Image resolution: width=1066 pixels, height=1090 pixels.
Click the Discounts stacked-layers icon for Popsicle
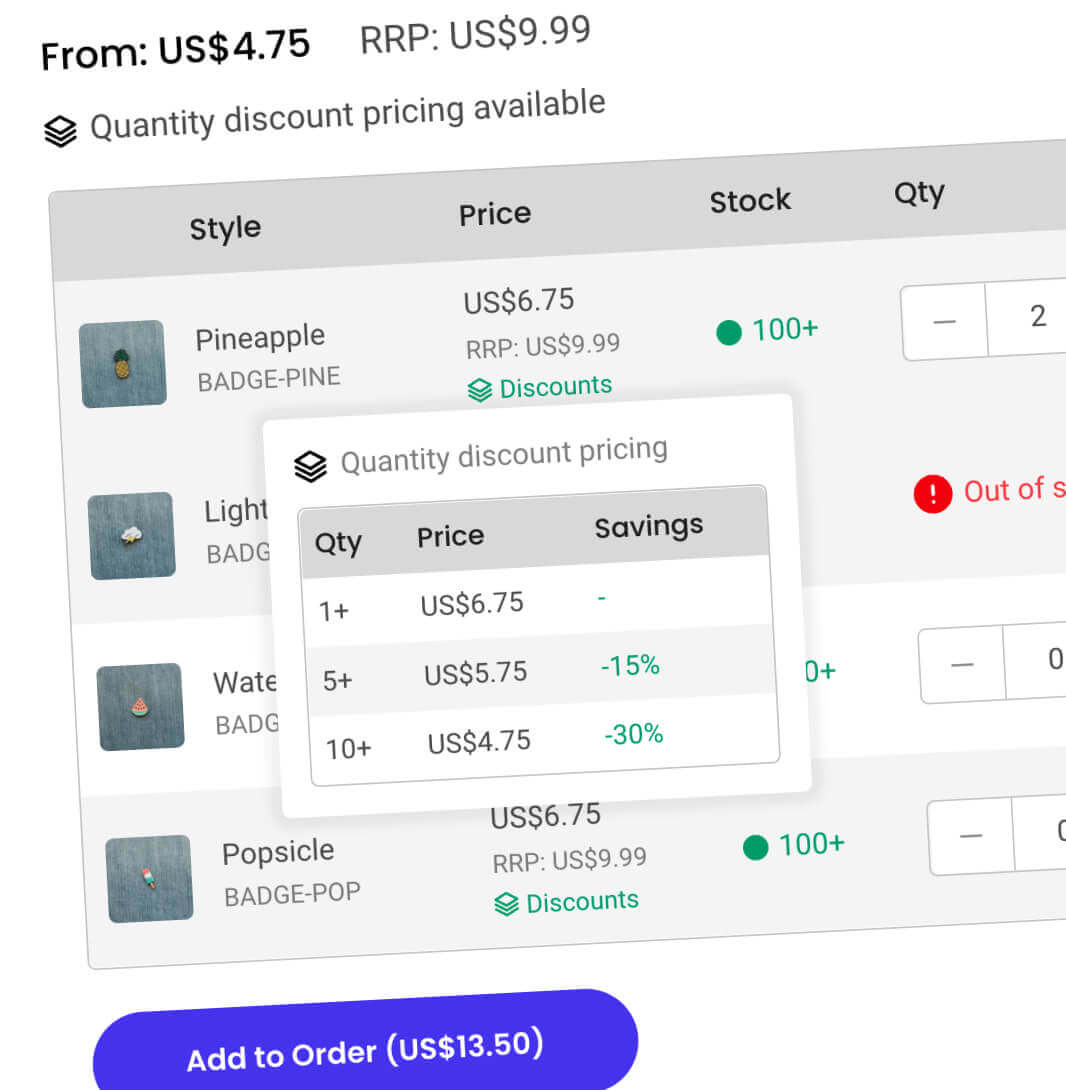506,902
